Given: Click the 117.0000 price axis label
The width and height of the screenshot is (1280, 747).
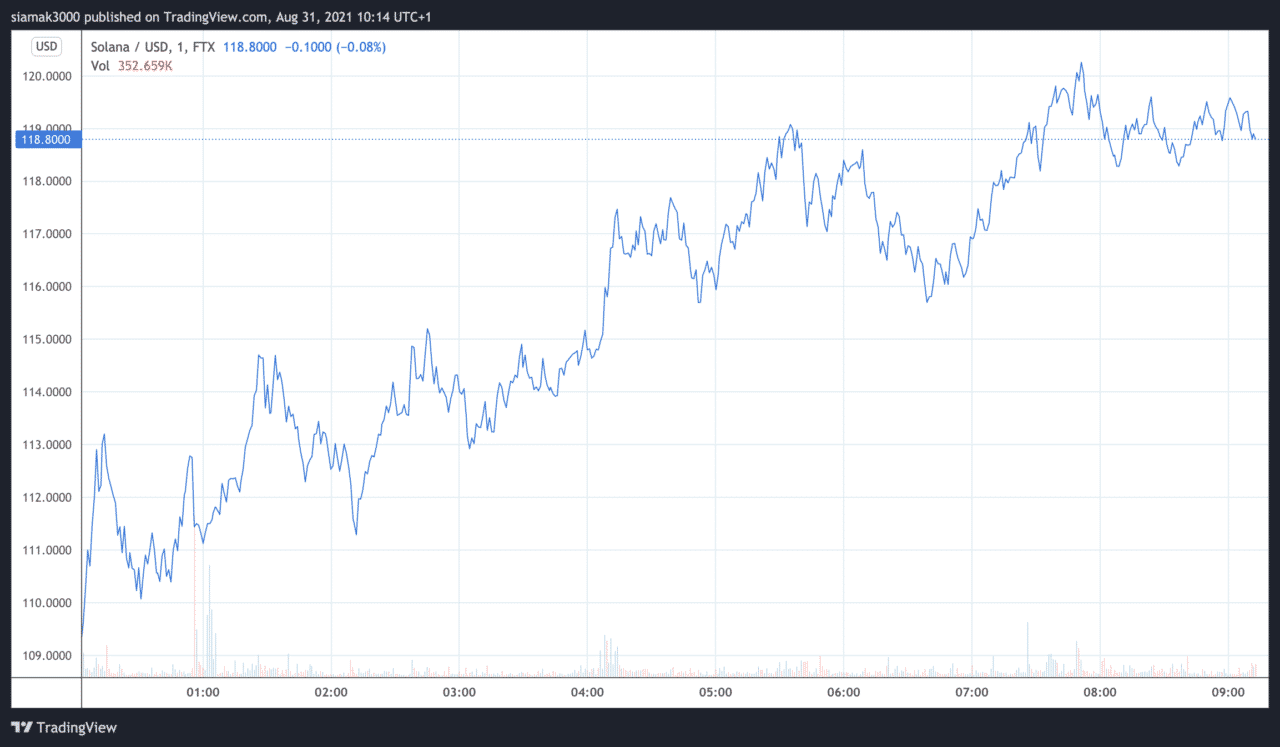Looking at the screenshot, I should 45,234.
